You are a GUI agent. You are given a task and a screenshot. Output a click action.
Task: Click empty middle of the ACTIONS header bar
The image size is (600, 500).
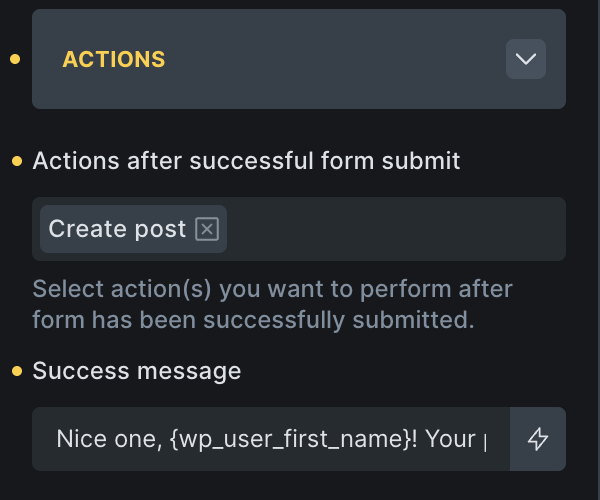coord(330,59)
